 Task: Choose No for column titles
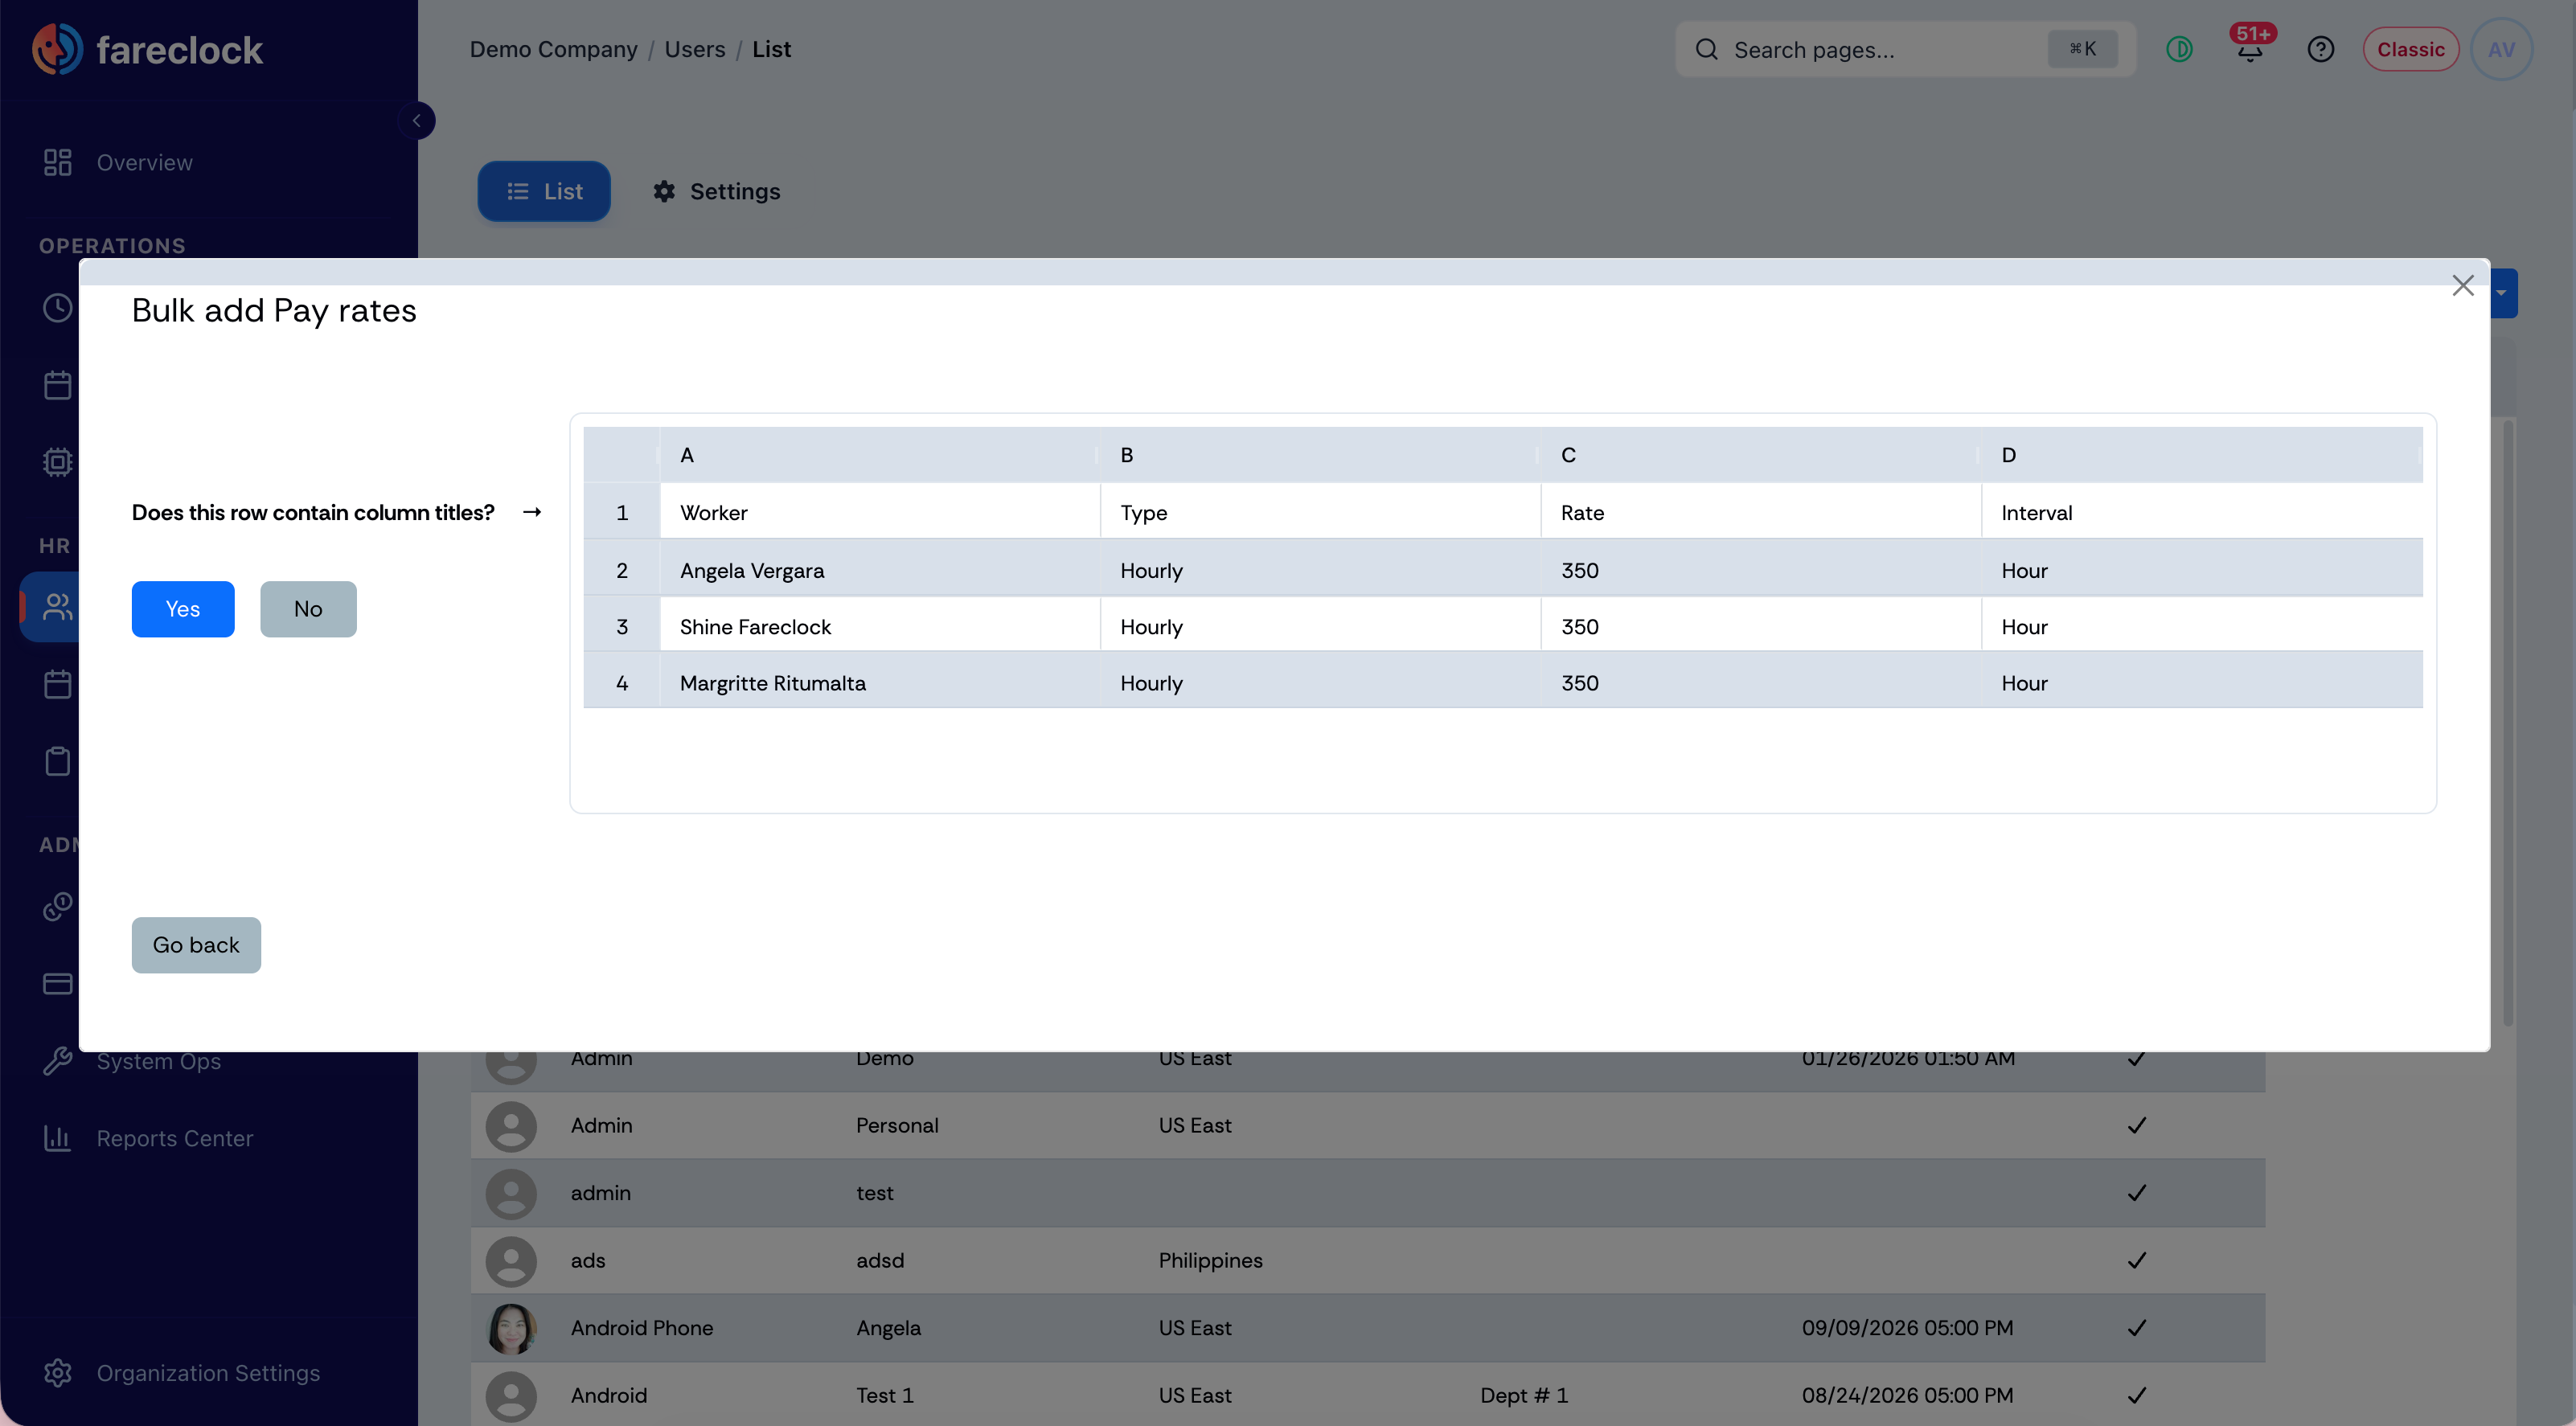tap(308, 608)
